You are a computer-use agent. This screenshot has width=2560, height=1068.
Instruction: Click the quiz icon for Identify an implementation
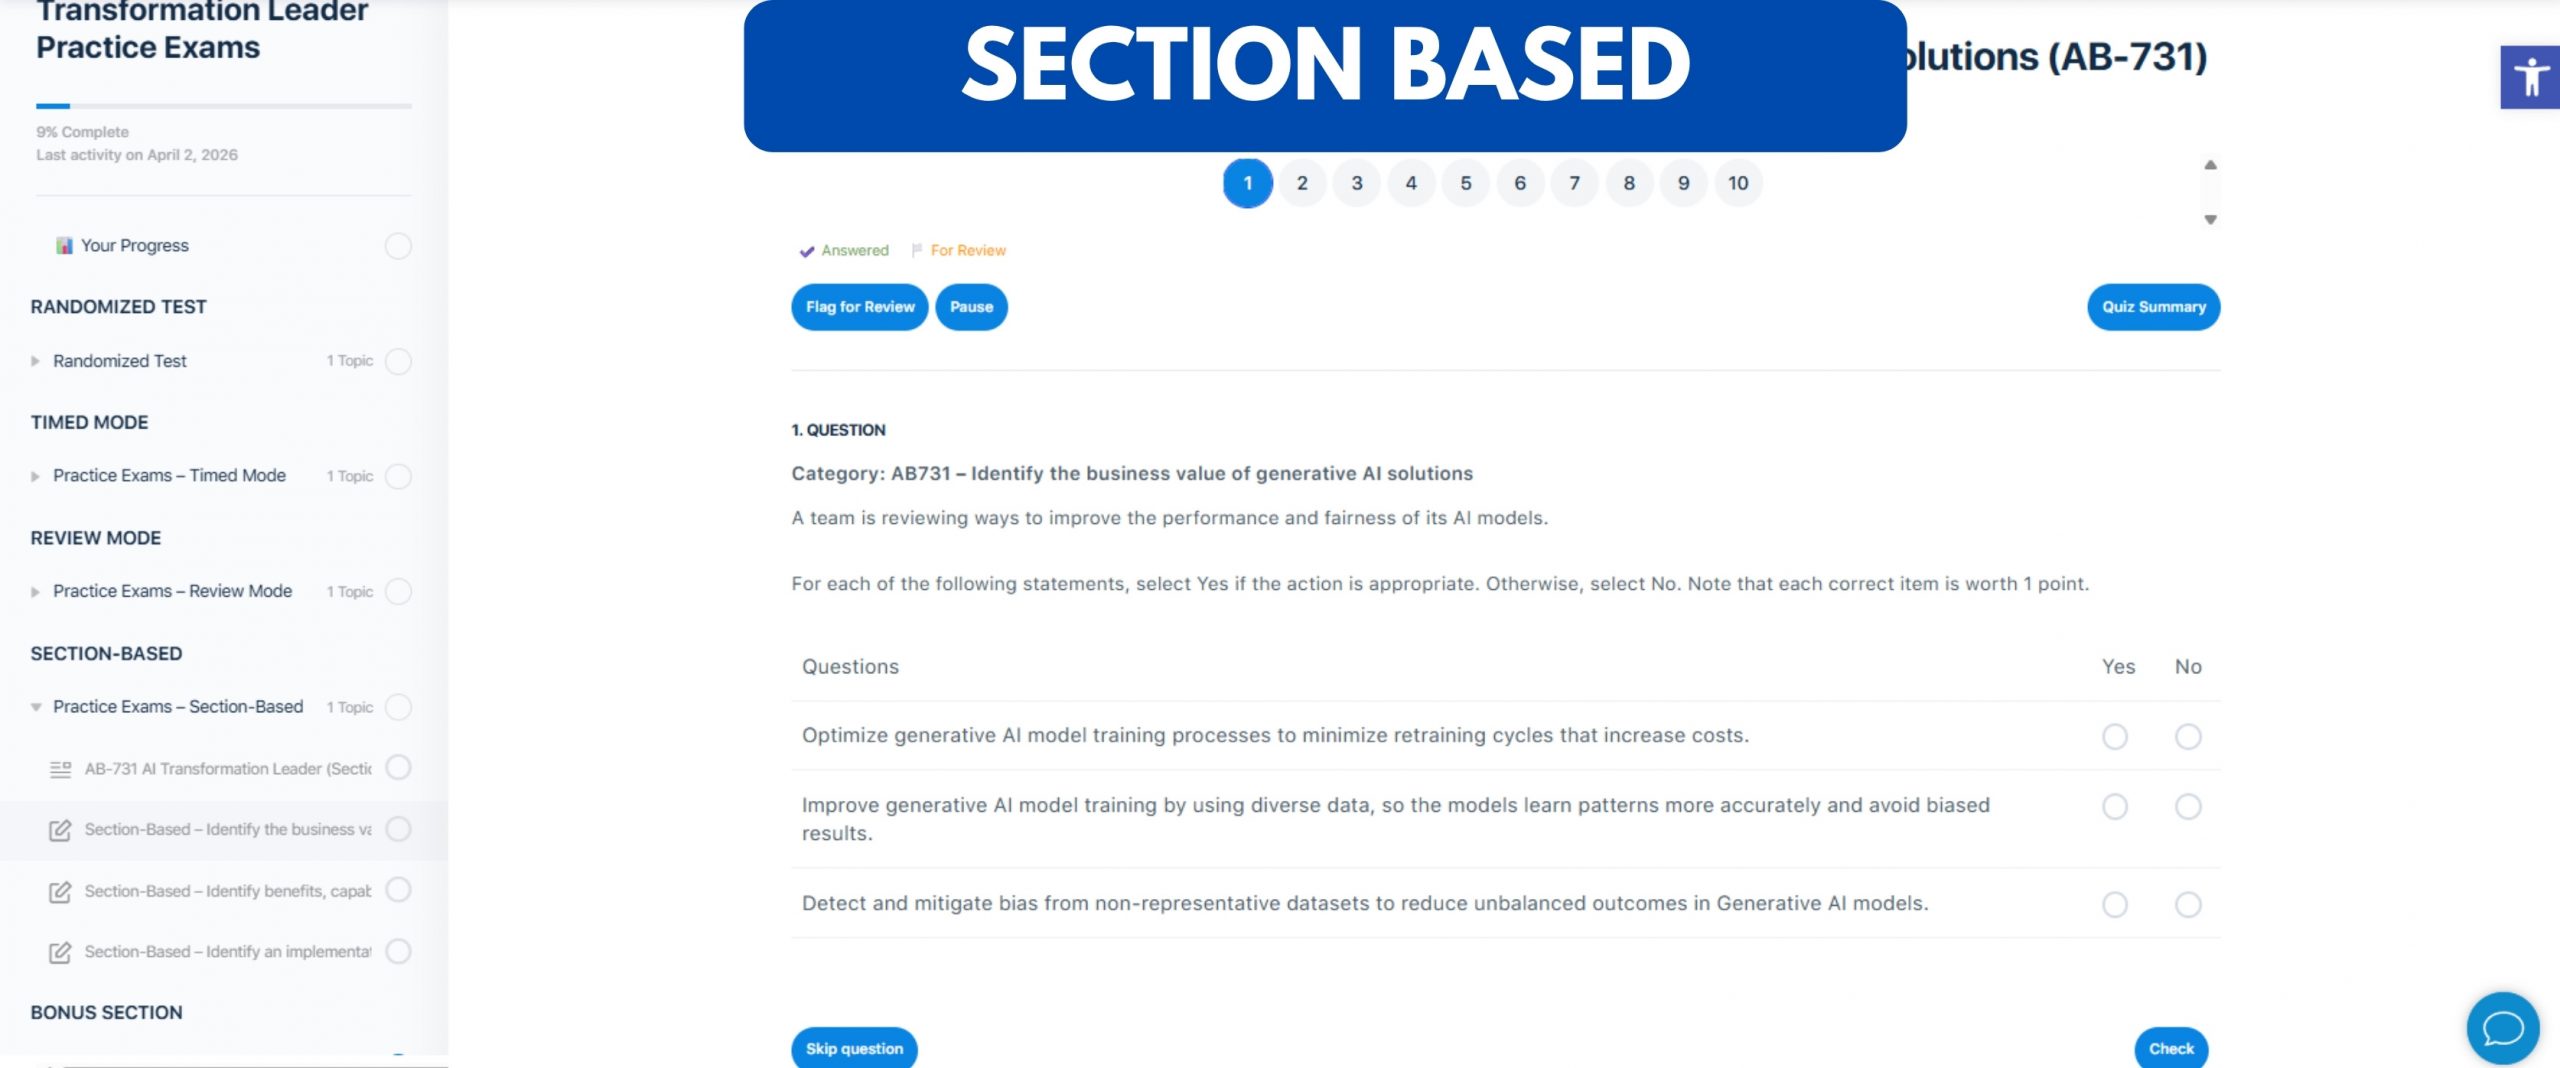pos(60,952)
